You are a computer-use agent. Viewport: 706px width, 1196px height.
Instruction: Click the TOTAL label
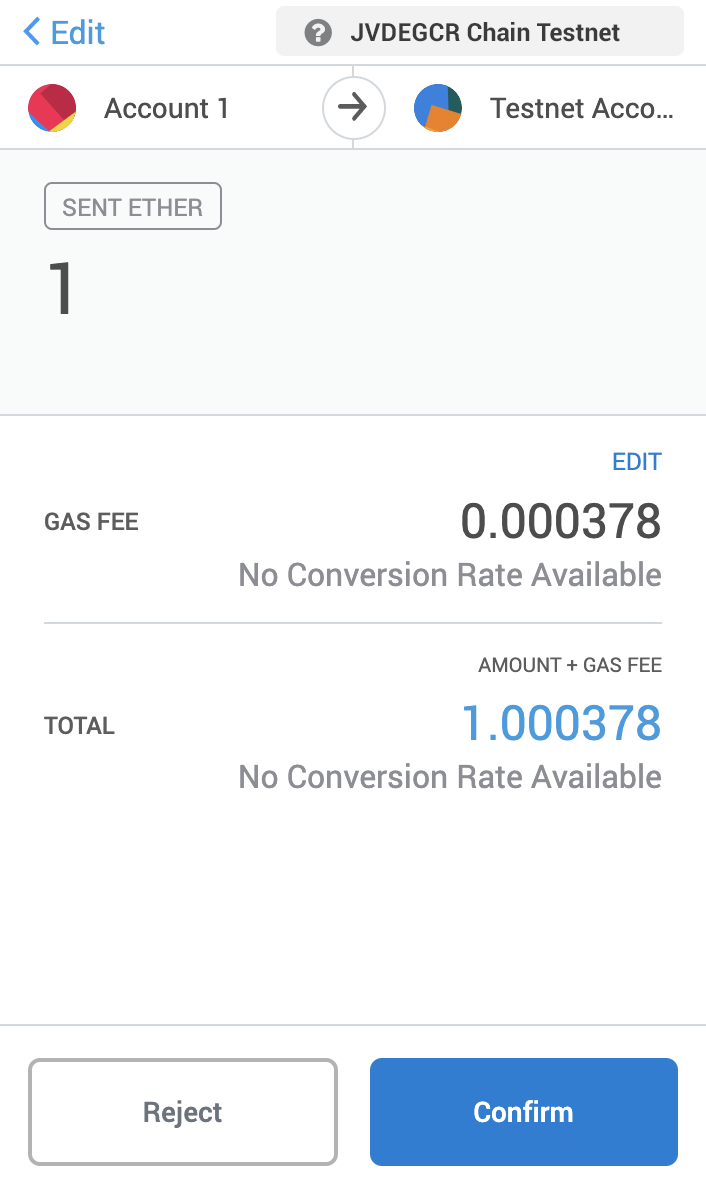[x=79, y=726]
